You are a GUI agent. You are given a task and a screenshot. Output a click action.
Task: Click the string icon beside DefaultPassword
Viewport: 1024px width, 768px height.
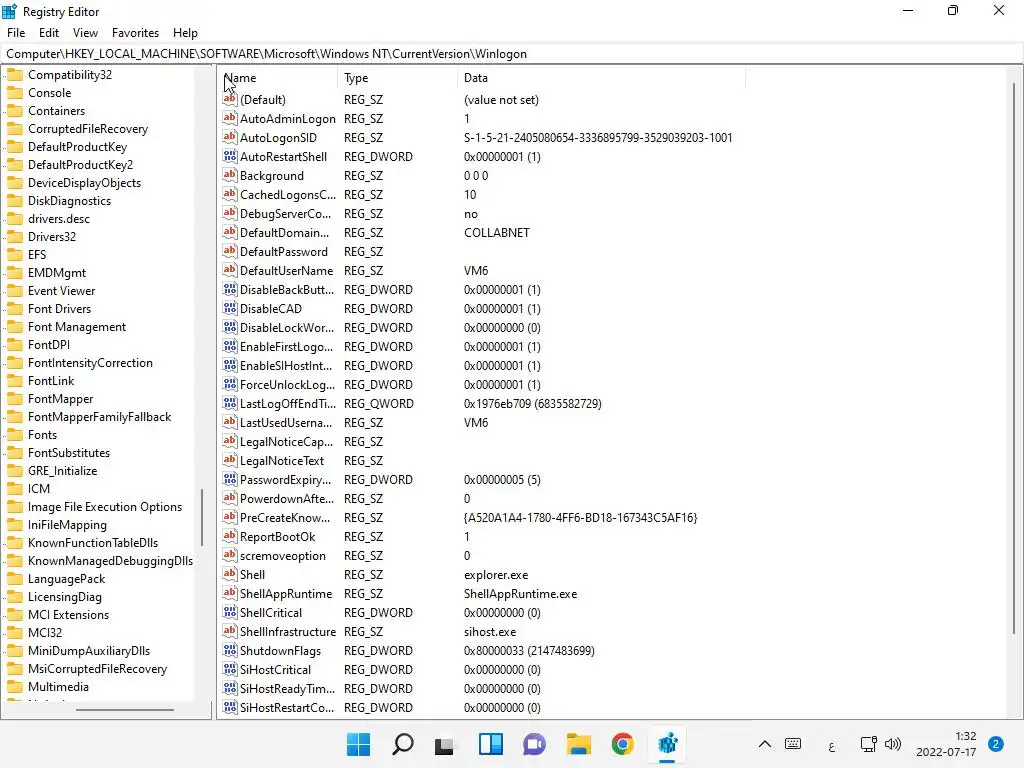pyautogui.click(x=229, y=251)
